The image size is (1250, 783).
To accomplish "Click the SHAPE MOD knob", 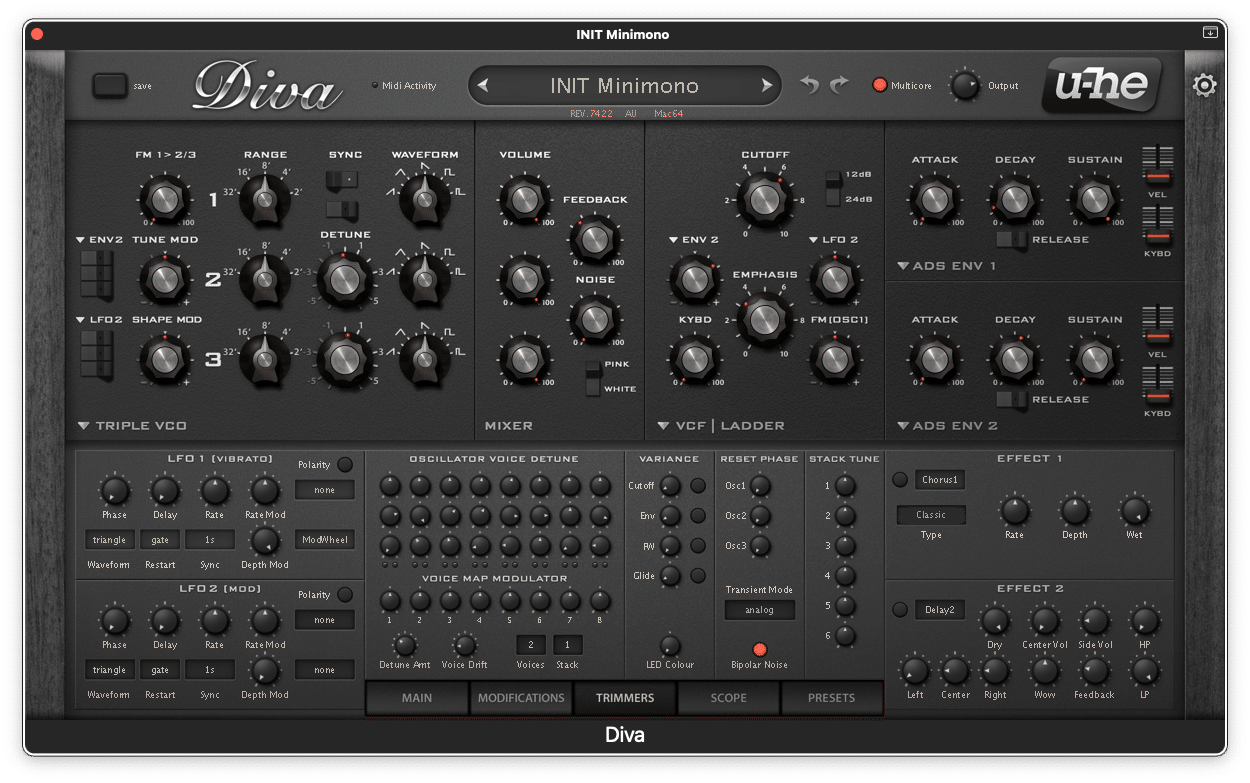I will (x=165, y=358).
